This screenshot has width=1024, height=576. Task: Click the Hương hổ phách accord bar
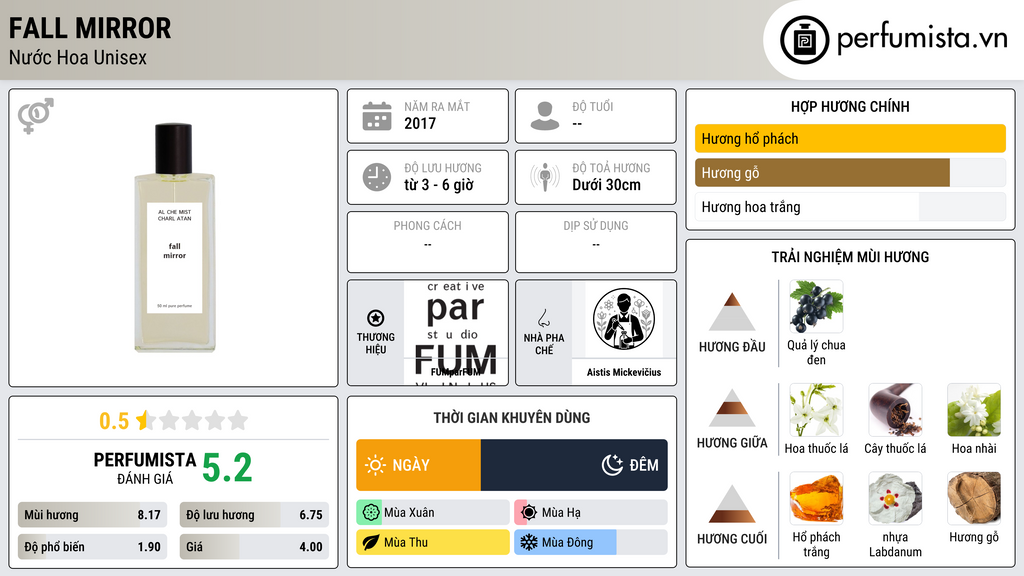850,138
